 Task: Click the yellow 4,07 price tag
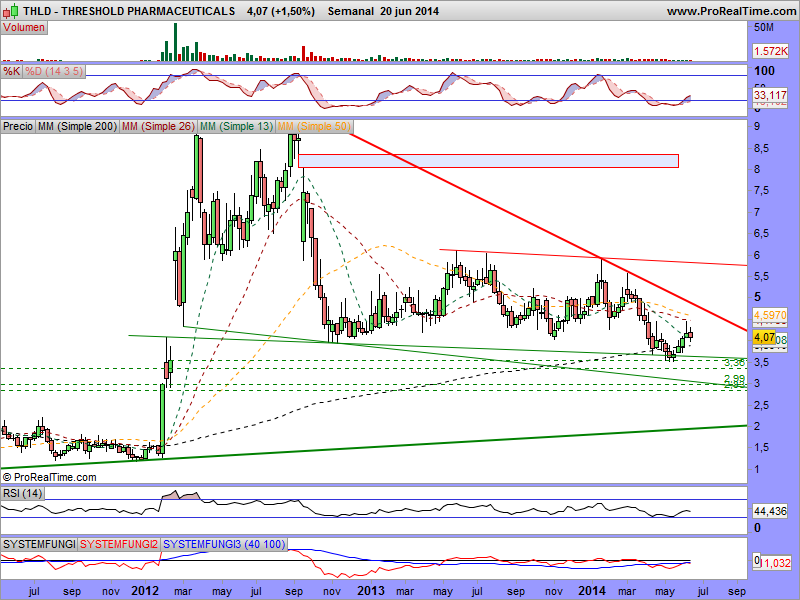[764, 337]
